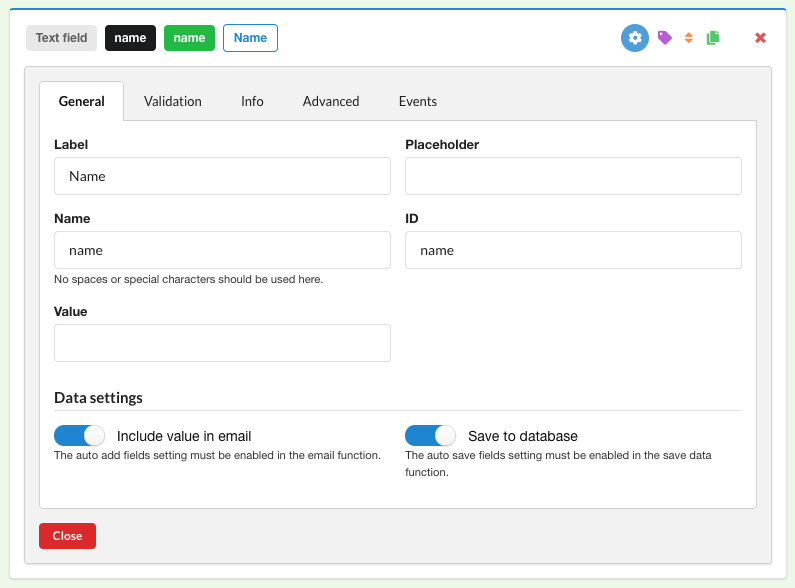Click the outlined blue Name badge
795x588 pixels.
click(x=250, y=38)
